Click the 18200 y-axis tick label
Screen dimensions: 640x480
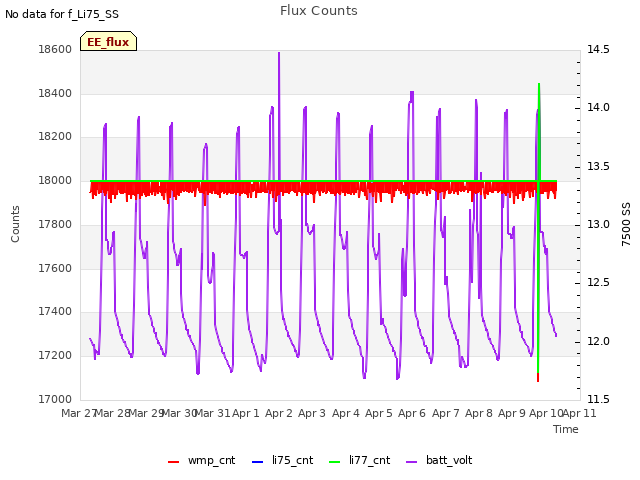pos(55,136)
